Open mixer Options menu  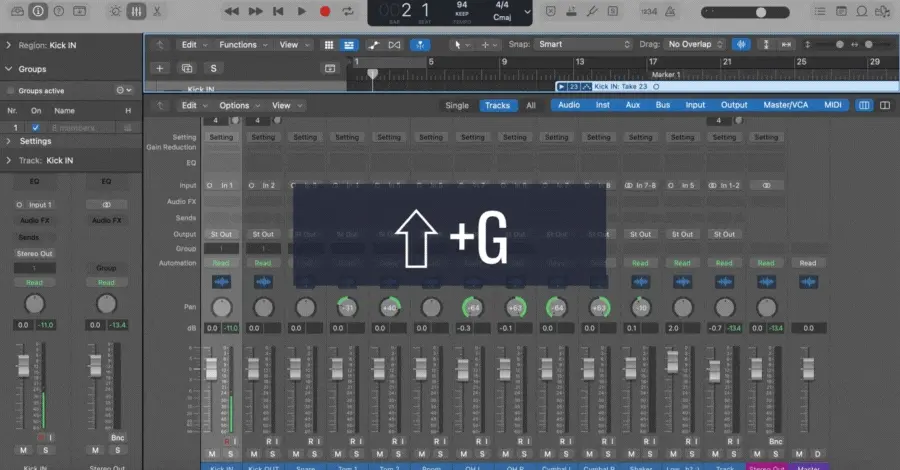point(239,106)
